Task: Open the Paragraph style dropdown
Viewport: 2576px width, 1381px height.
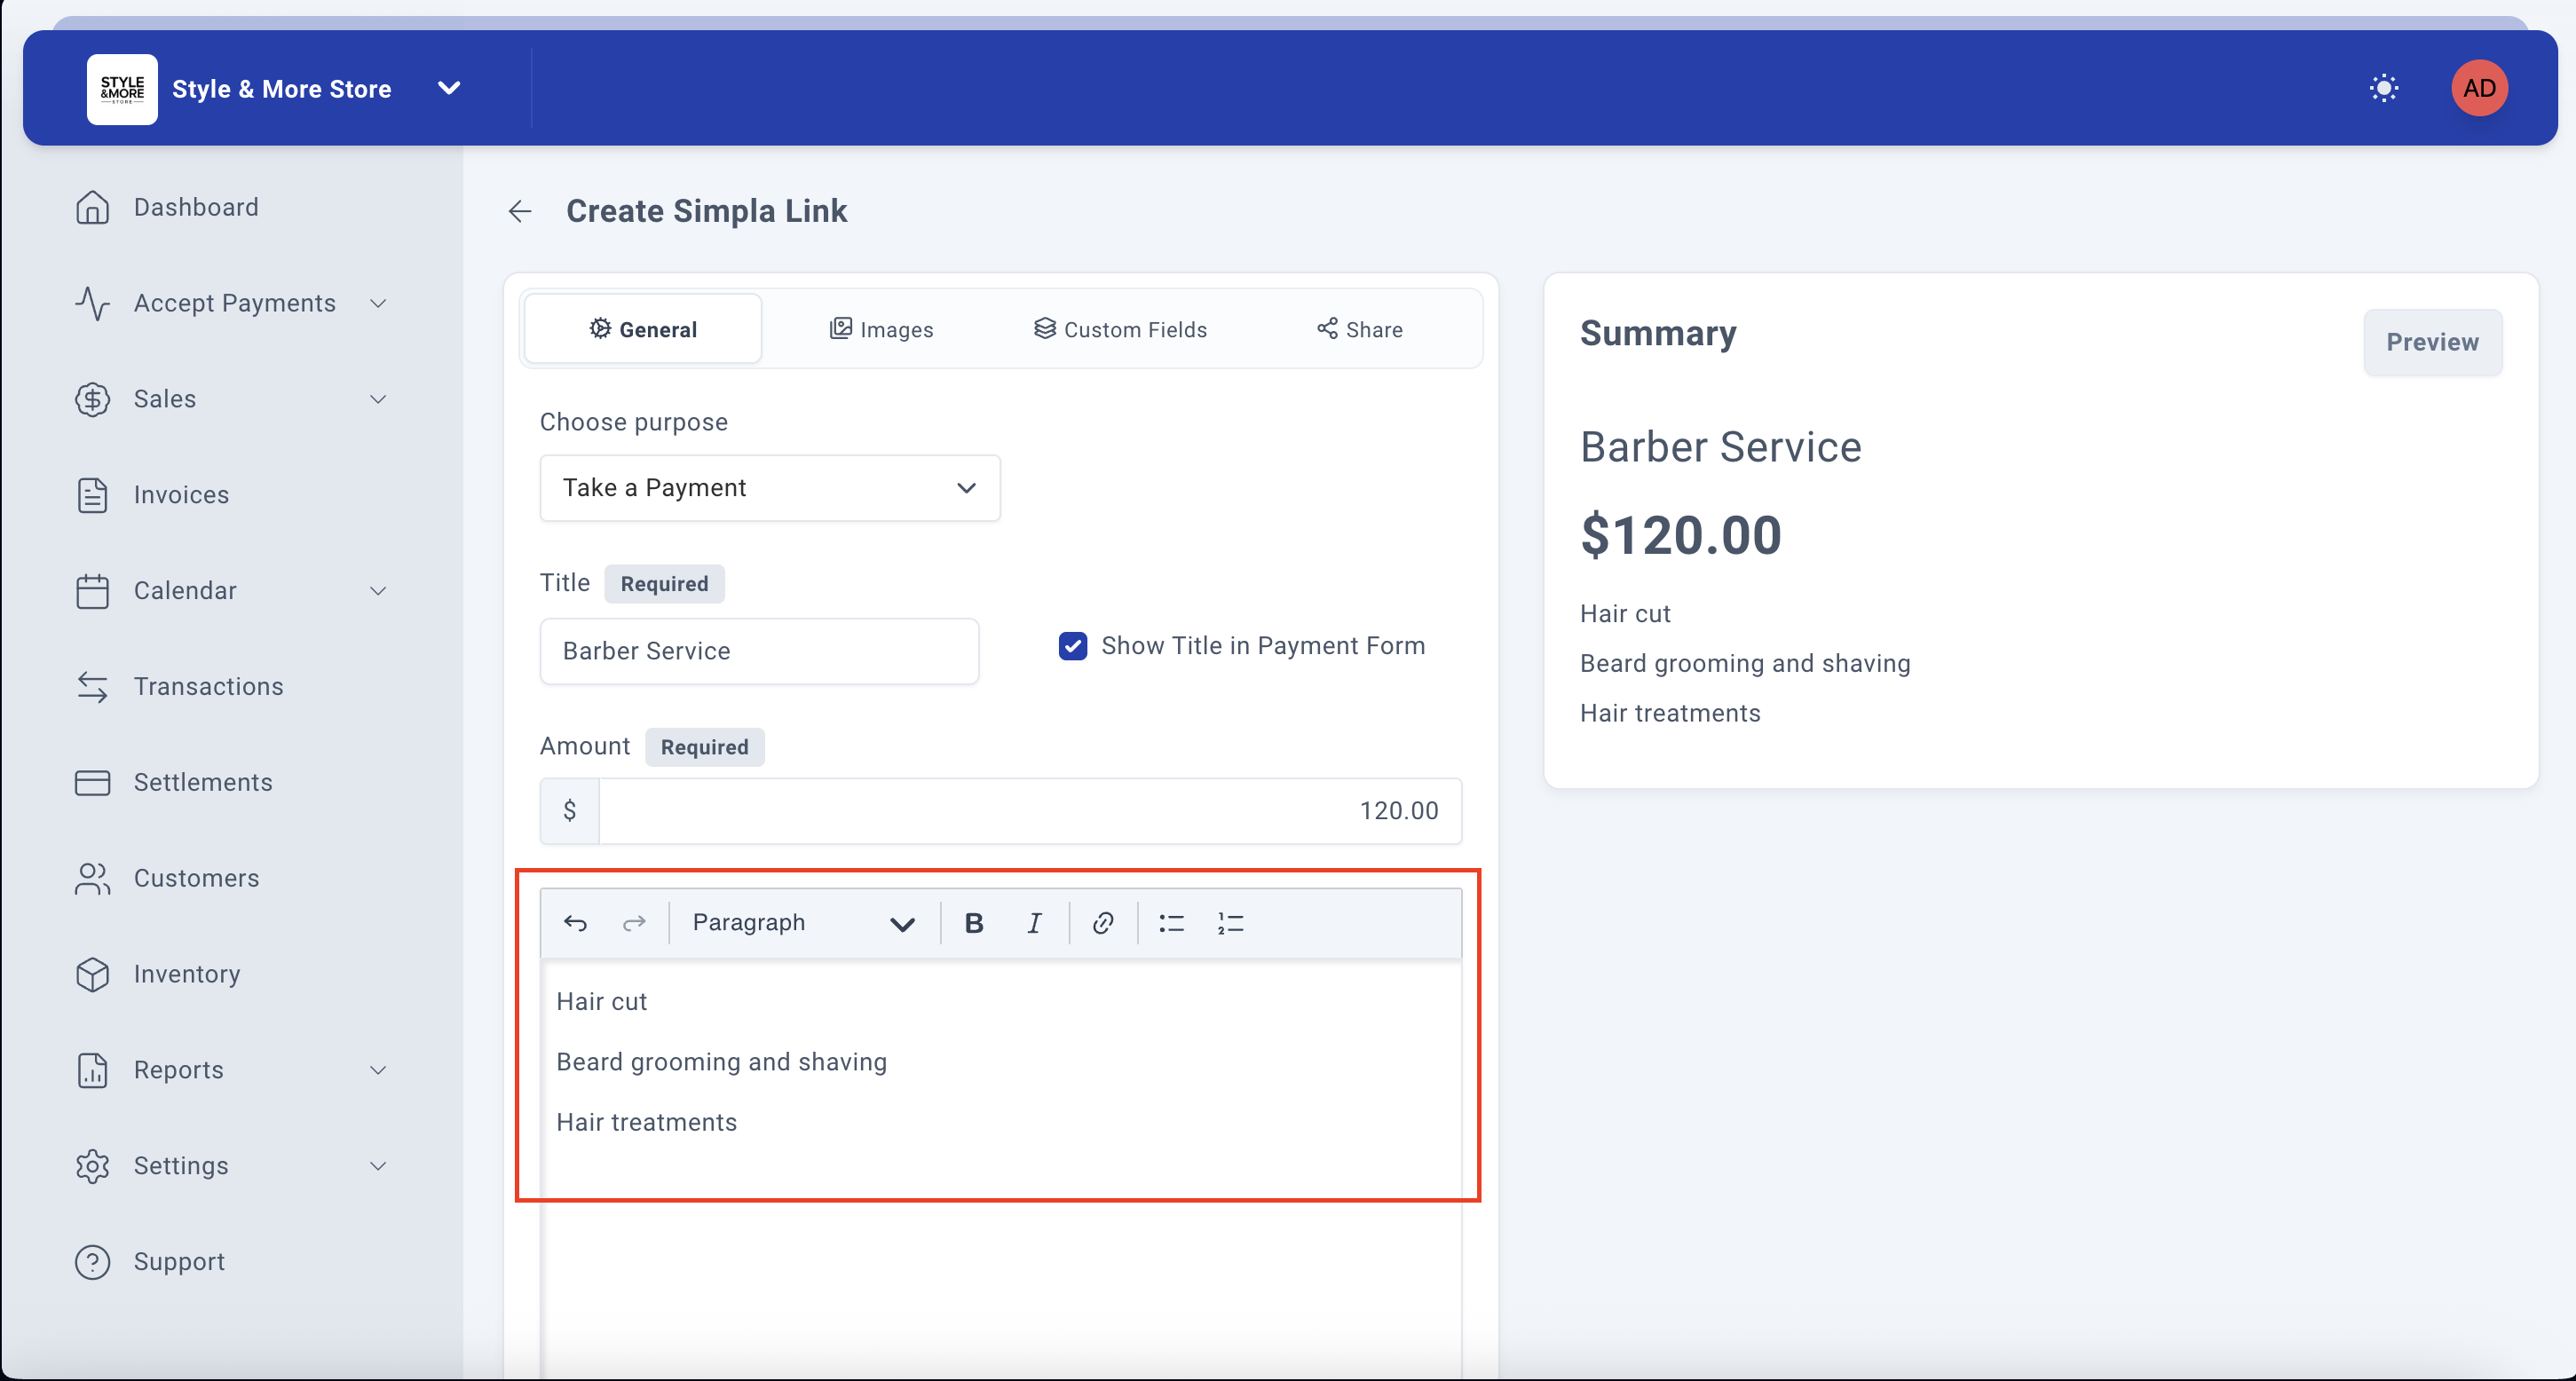Action: pos(802,923)
